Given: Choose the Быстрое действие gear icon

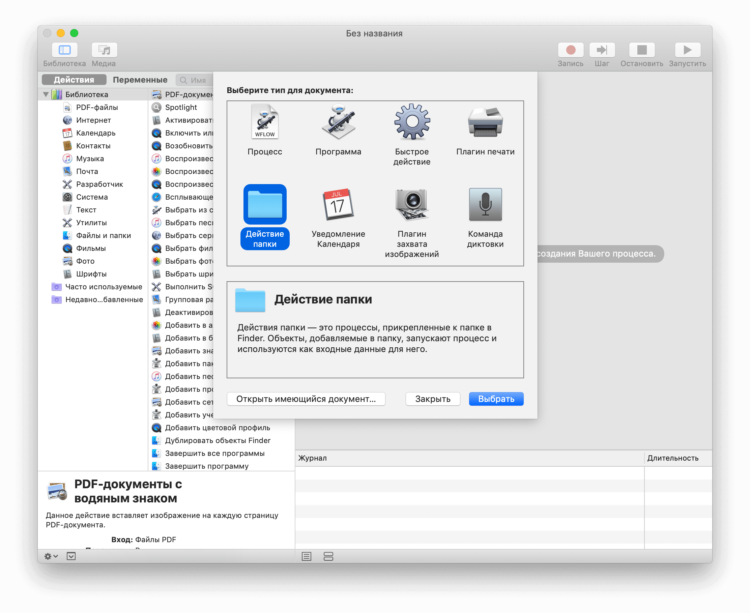Looking at the screenshot, I should pyautogui.click(x=412, y=122).
